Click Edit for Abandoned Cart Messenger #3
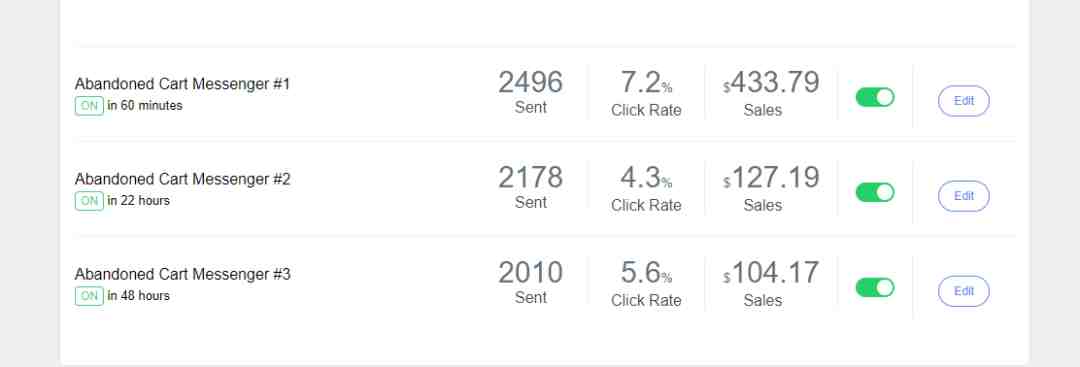This screenshot has height=367, width=1080. 964,291
